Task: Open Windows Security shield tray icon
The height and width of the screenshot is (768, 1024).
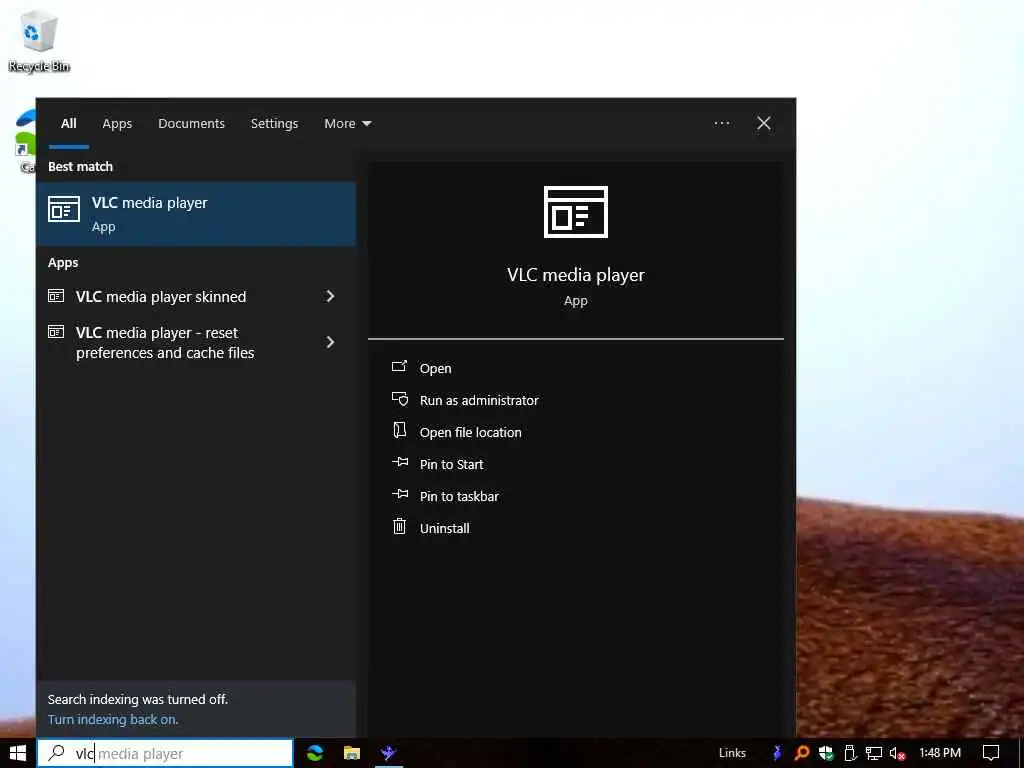Action: tap(826, 753)
